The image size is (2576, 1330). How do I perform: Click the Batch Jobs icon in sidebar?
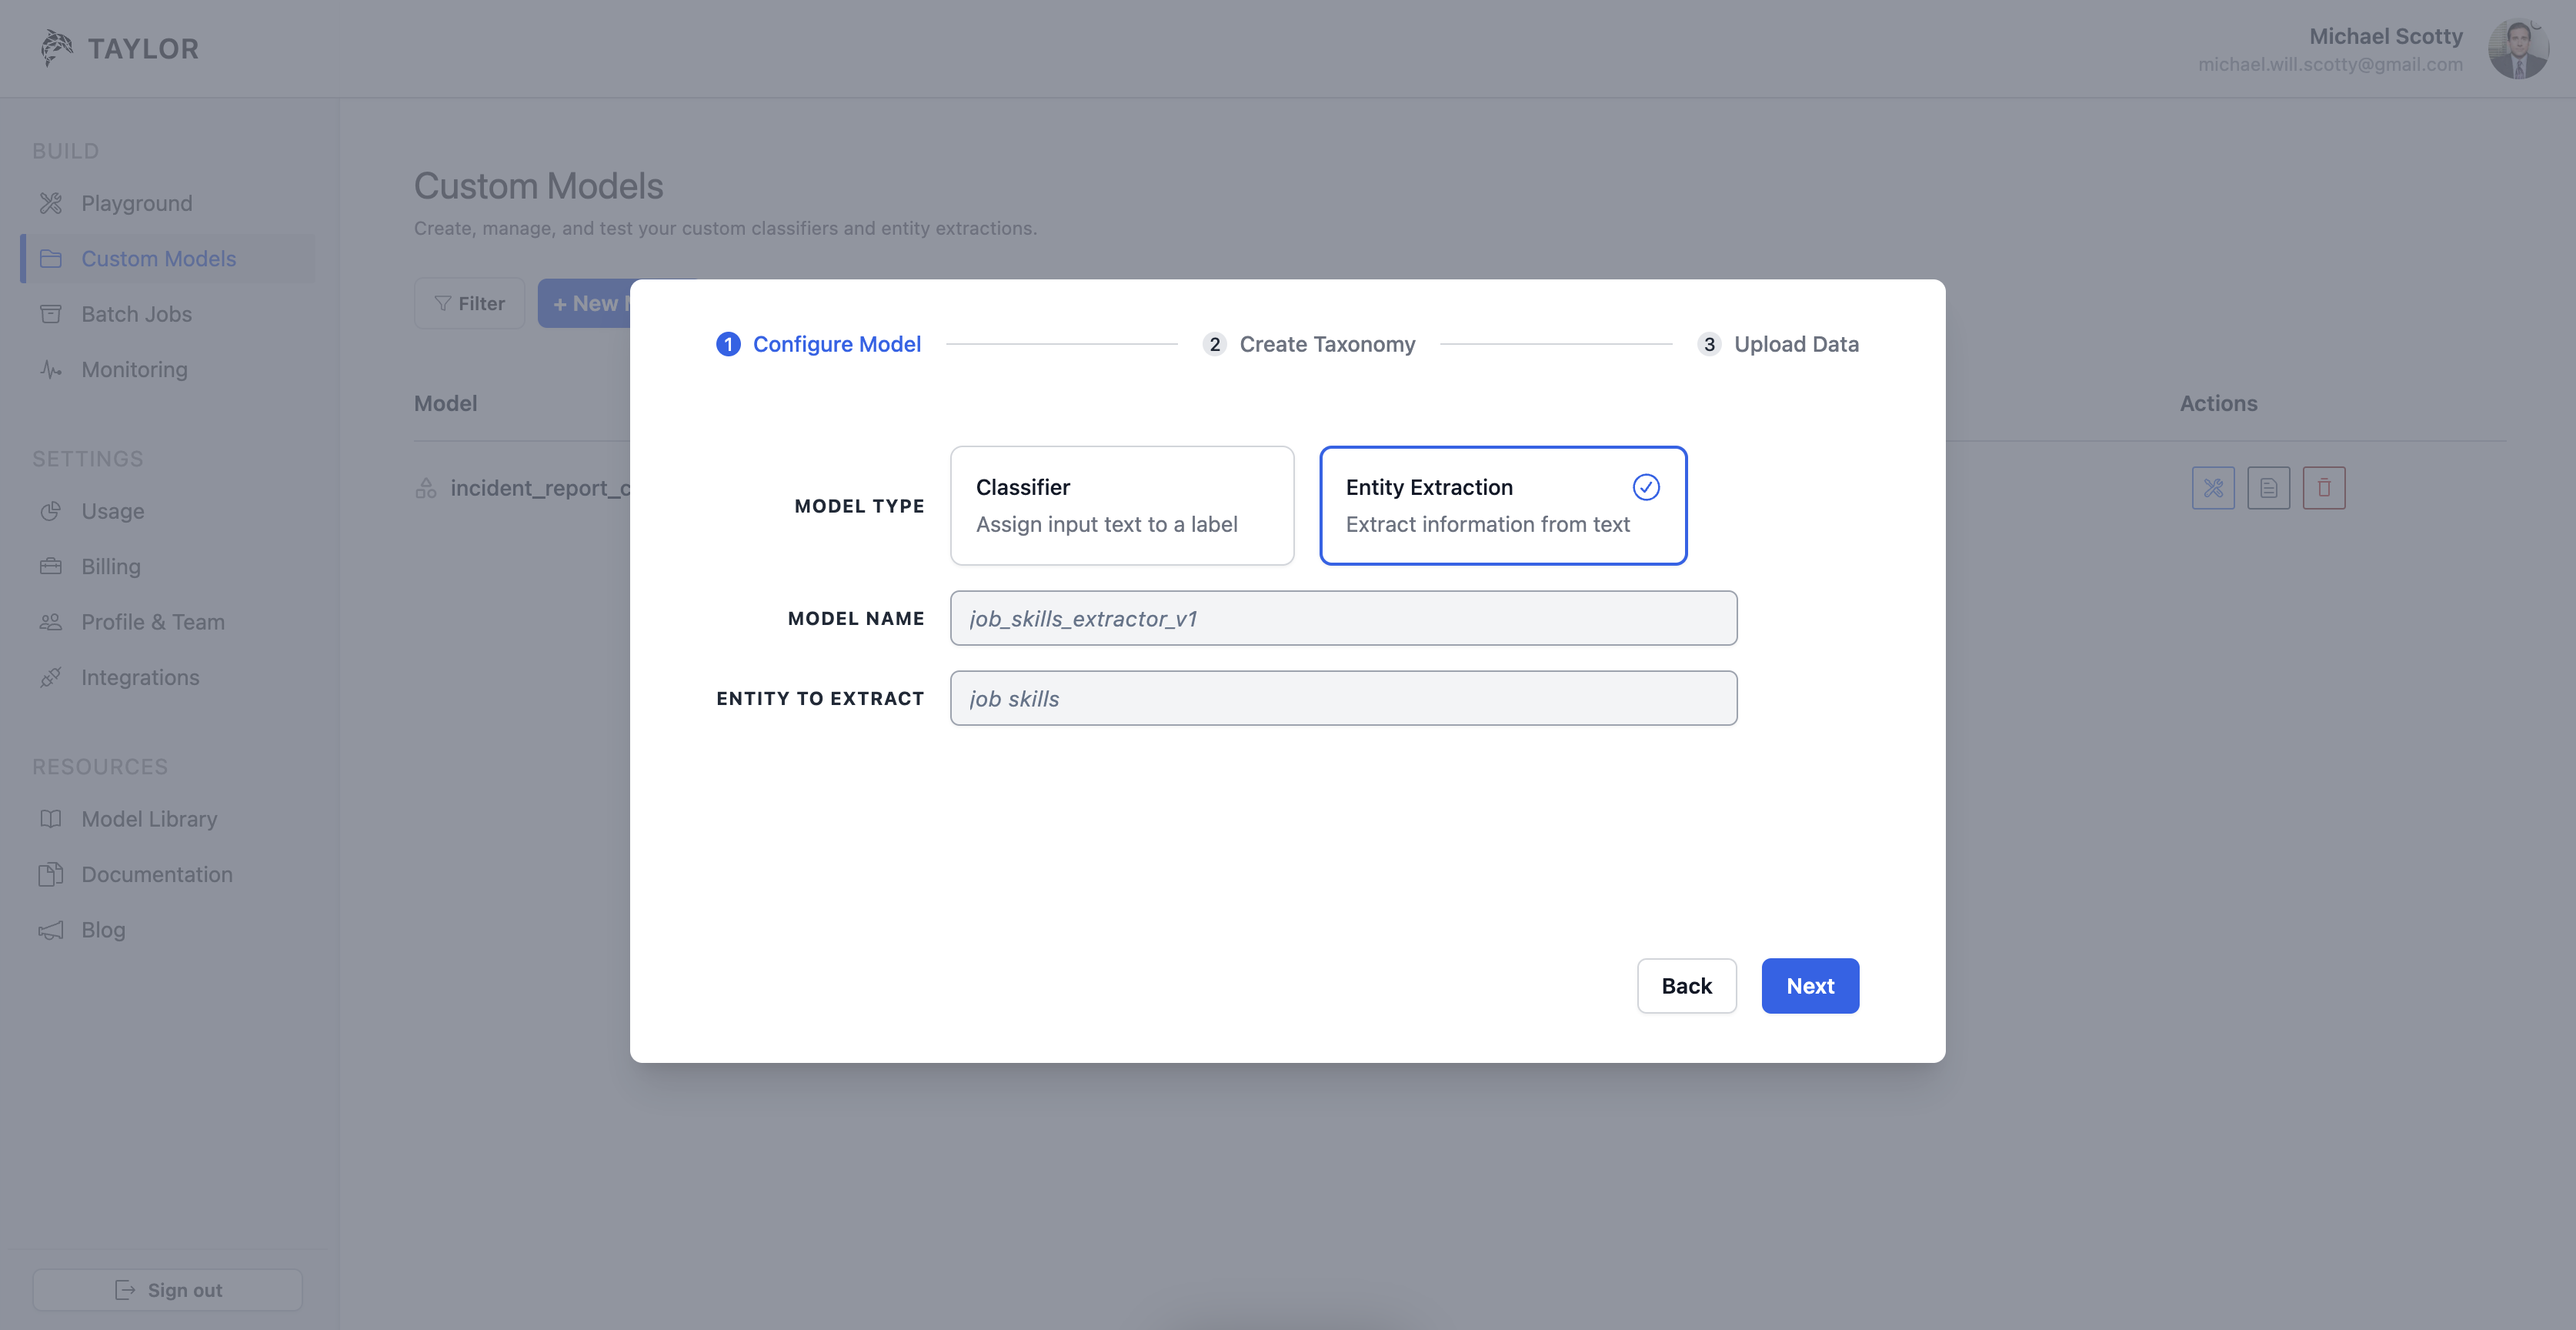click(51, 314)
